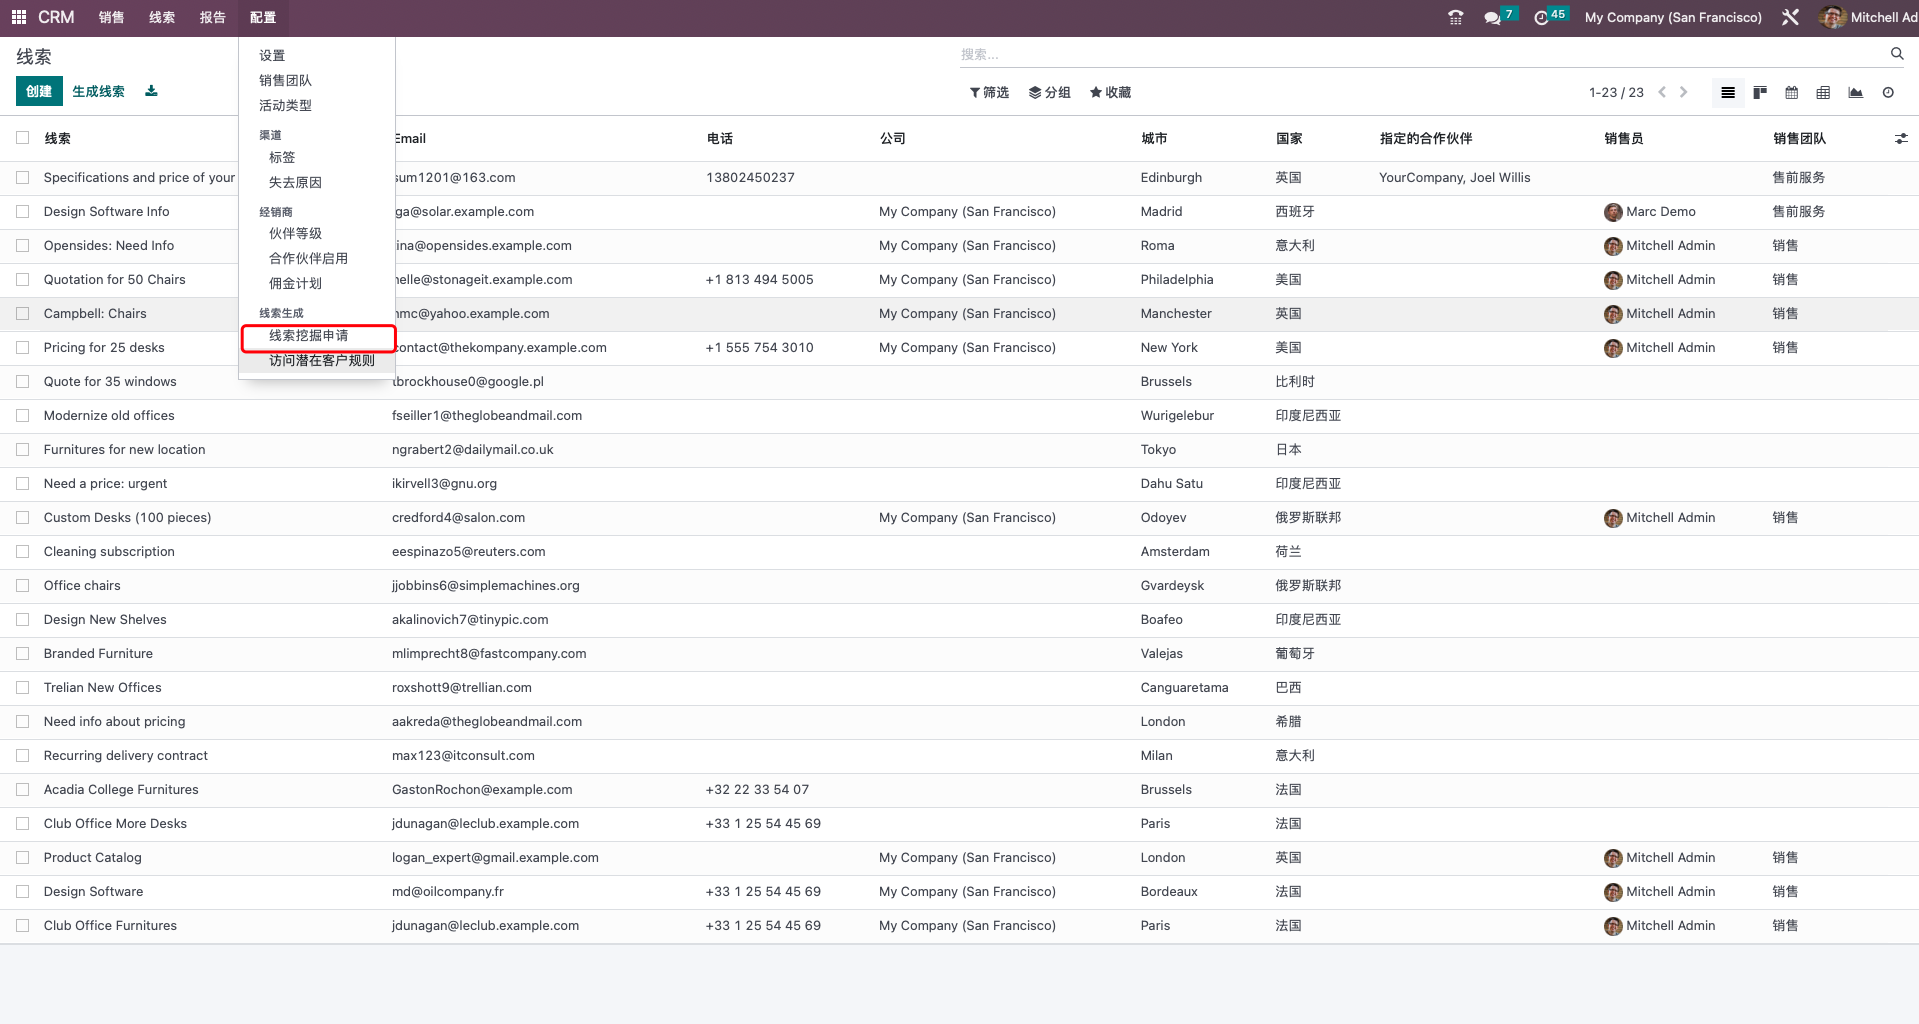
Task: Click the 生成线索 button
Action: pos(98,91)
